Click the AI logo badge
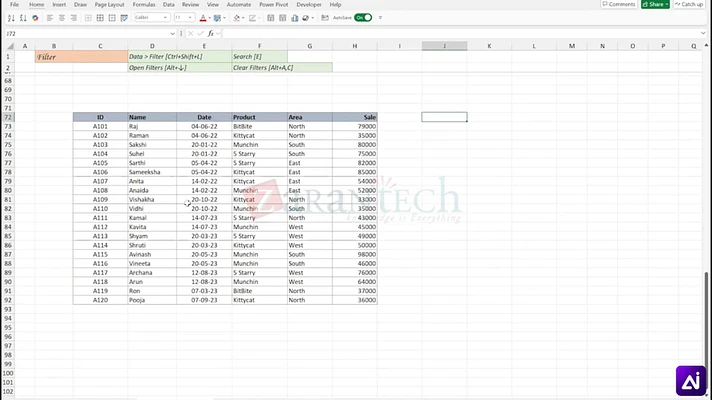712x400 pixels. 691,380
